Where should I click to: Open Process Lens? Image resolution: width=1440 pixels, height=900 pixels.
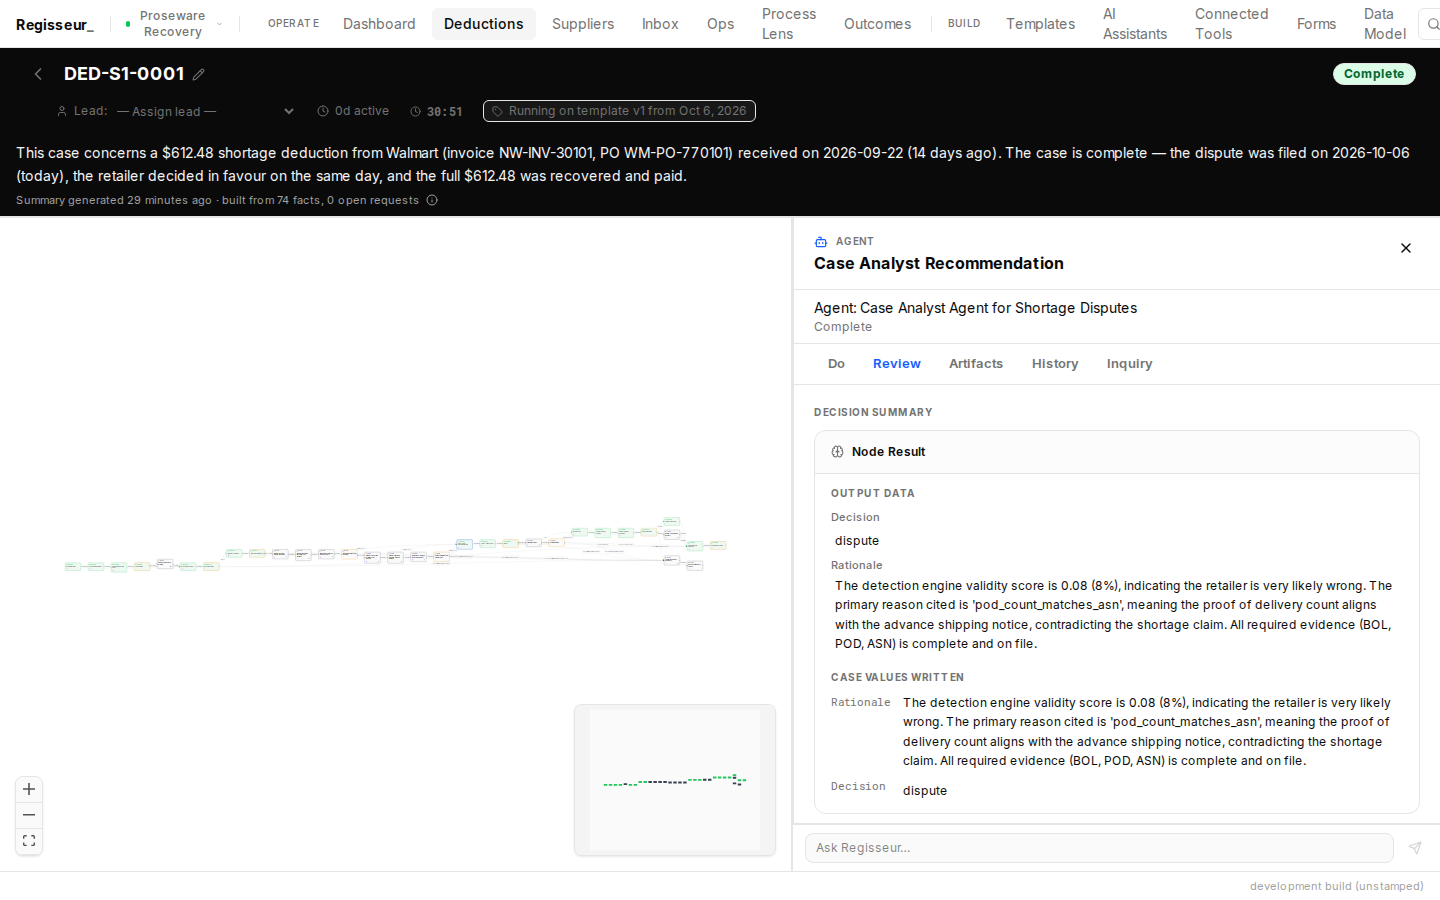789,24
